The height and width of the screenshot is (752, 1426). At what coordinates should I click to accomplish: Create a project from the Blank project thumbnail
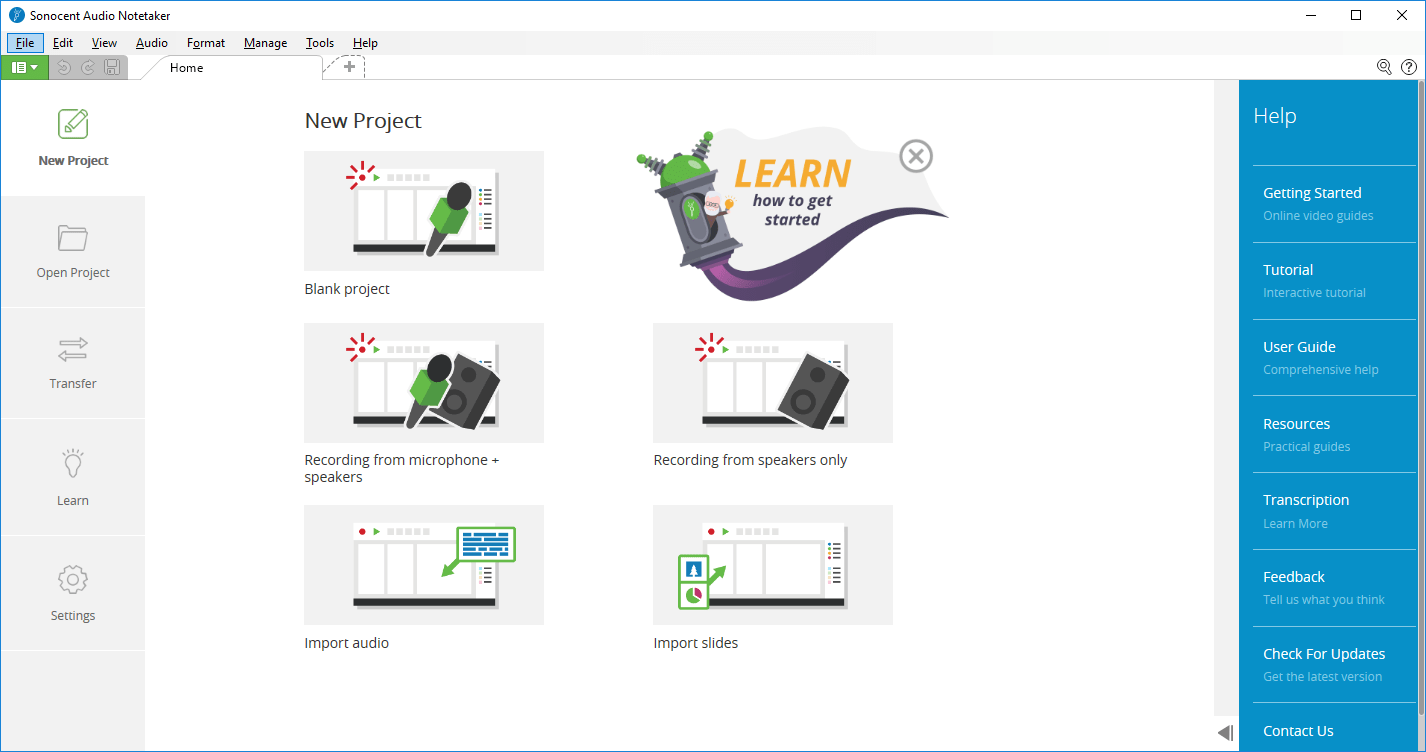(423, 210)
